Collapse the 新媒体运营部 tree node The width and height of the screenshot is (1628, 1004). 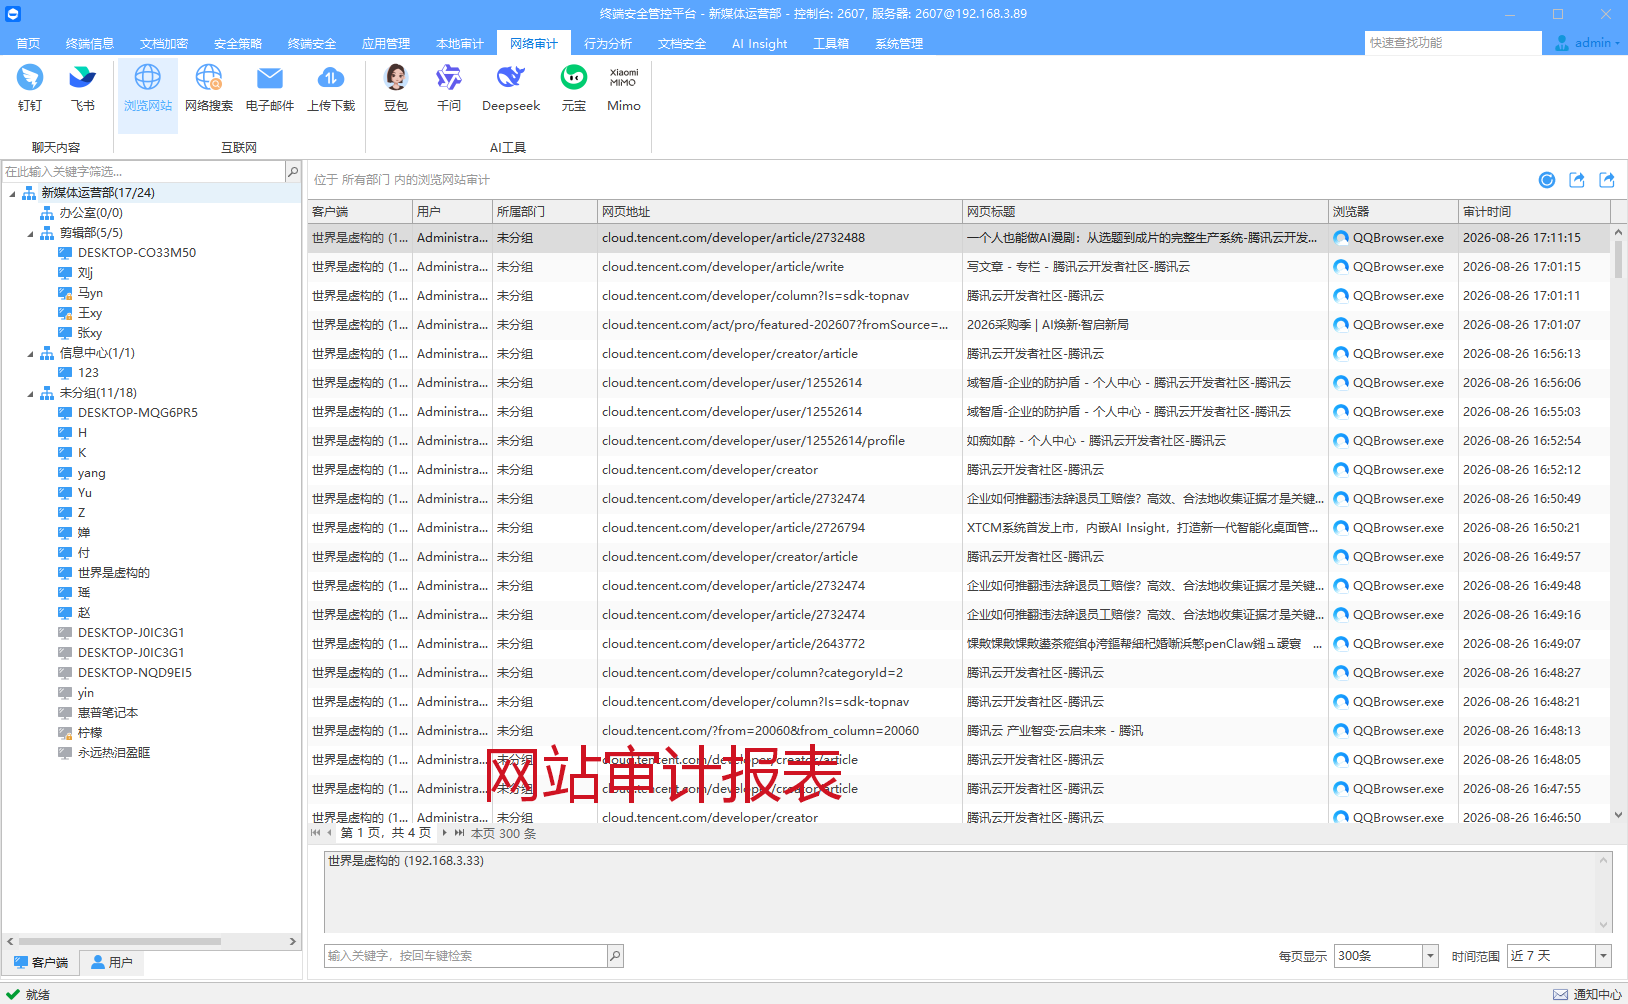click(12, 193)
